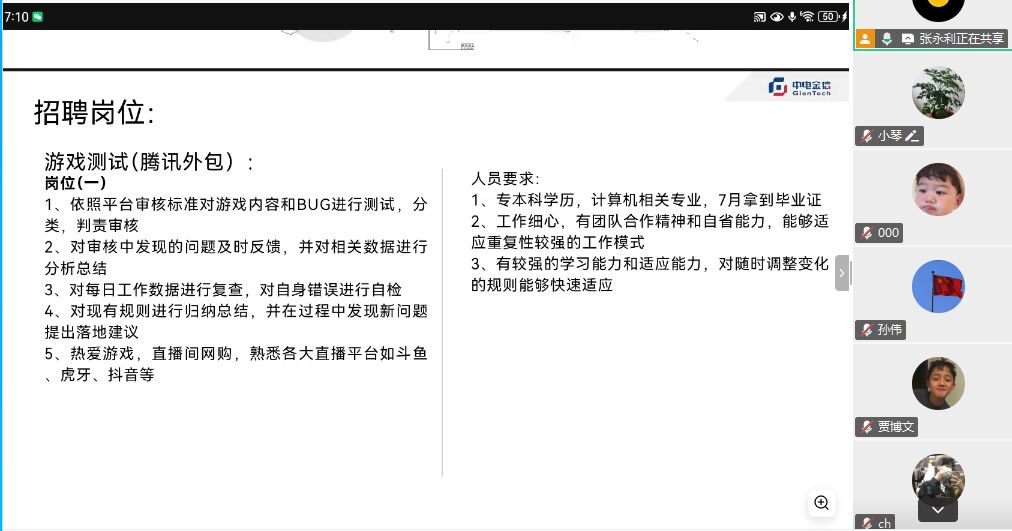Click the zoom magnifier icon on the slide

[822, 502]
